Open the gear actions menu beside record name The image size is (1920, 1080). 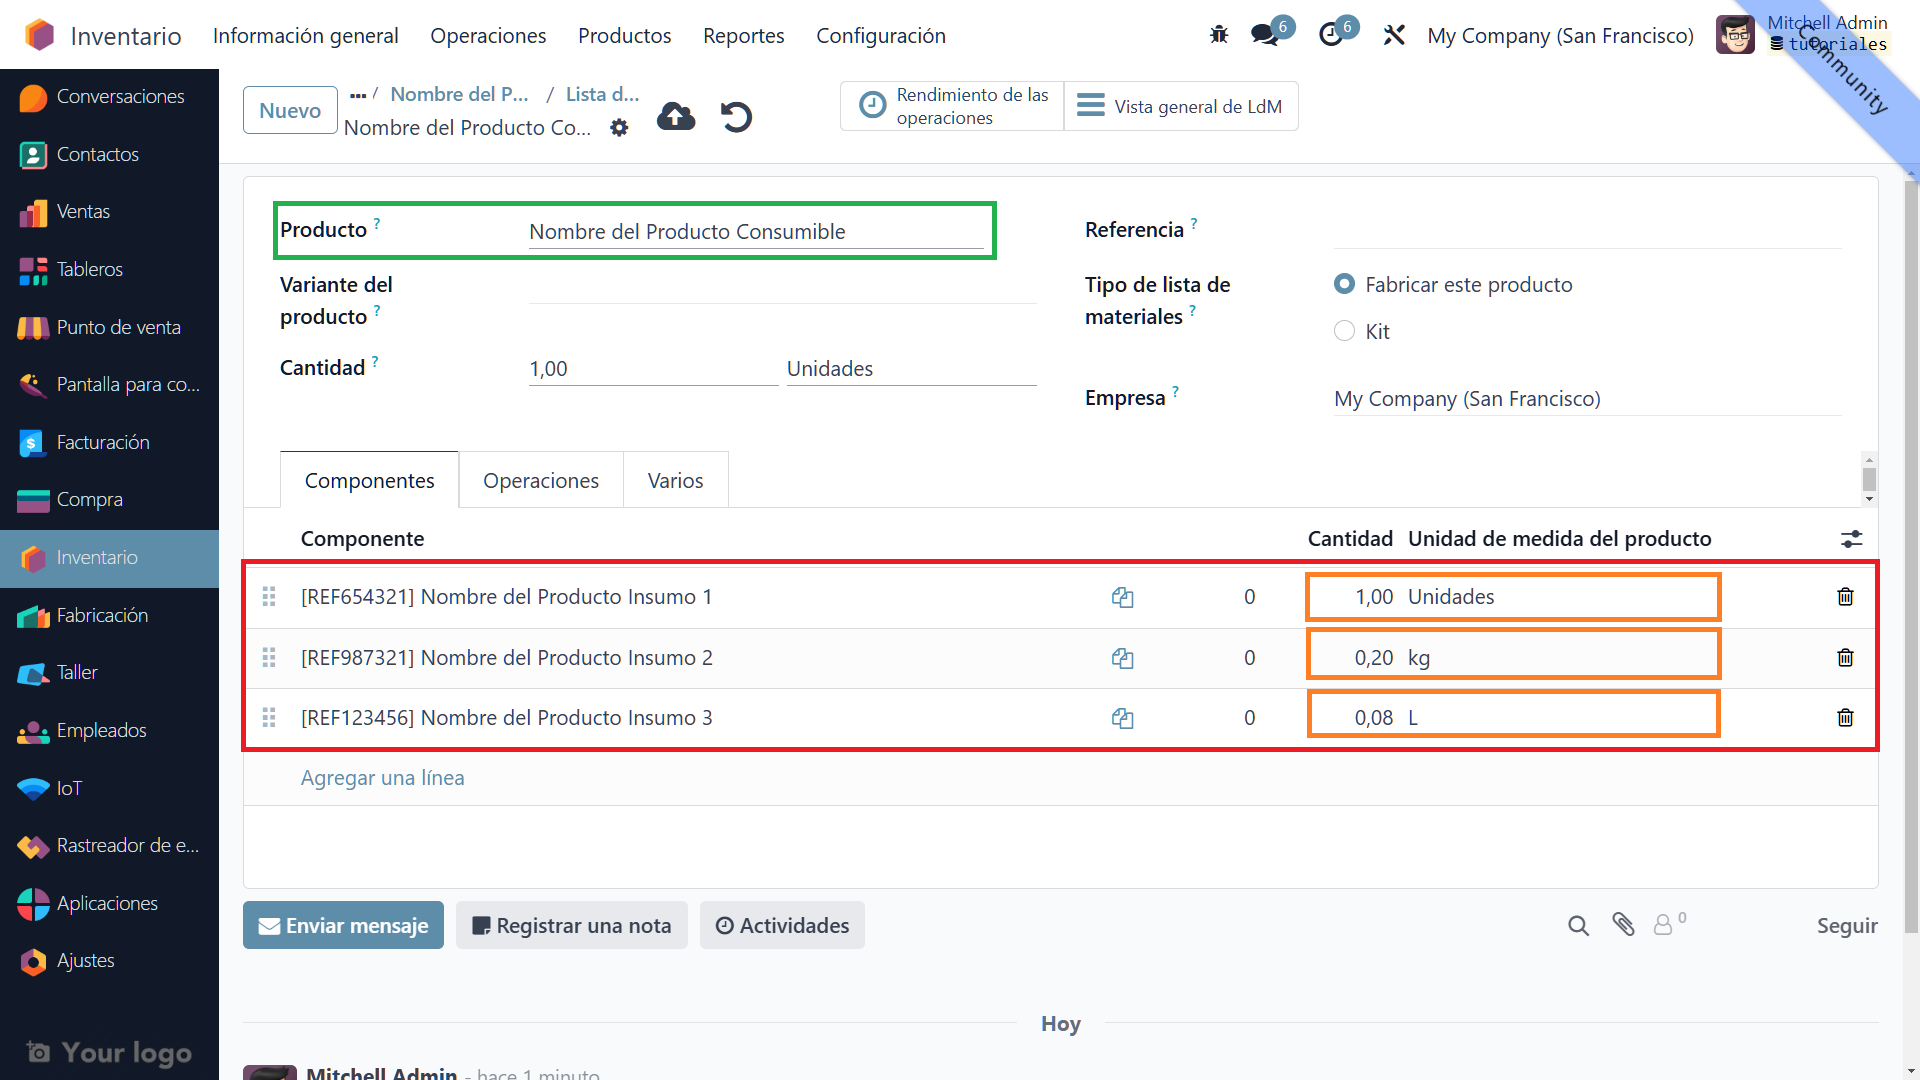[619, 128]
